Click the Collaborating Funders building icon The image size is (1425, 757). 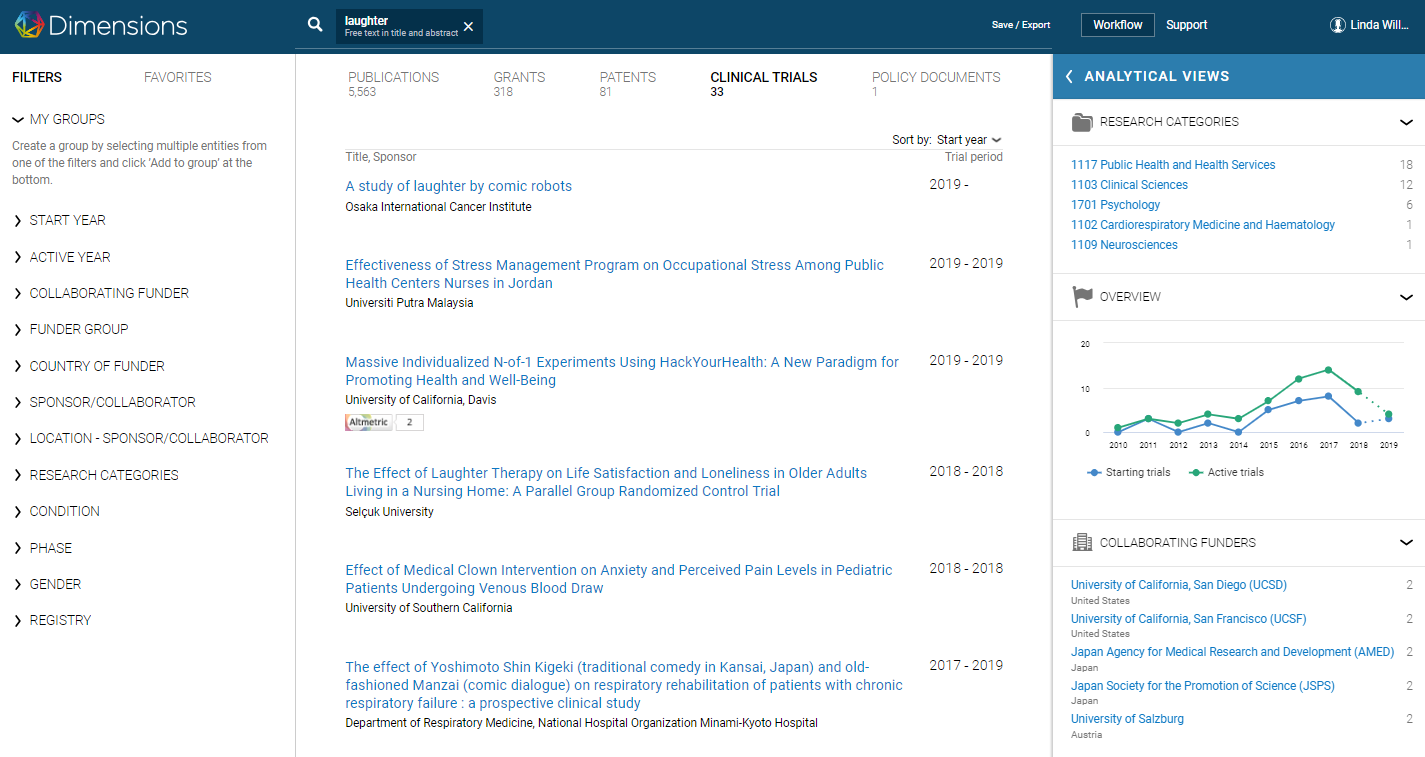click(x=1082, y=543)
